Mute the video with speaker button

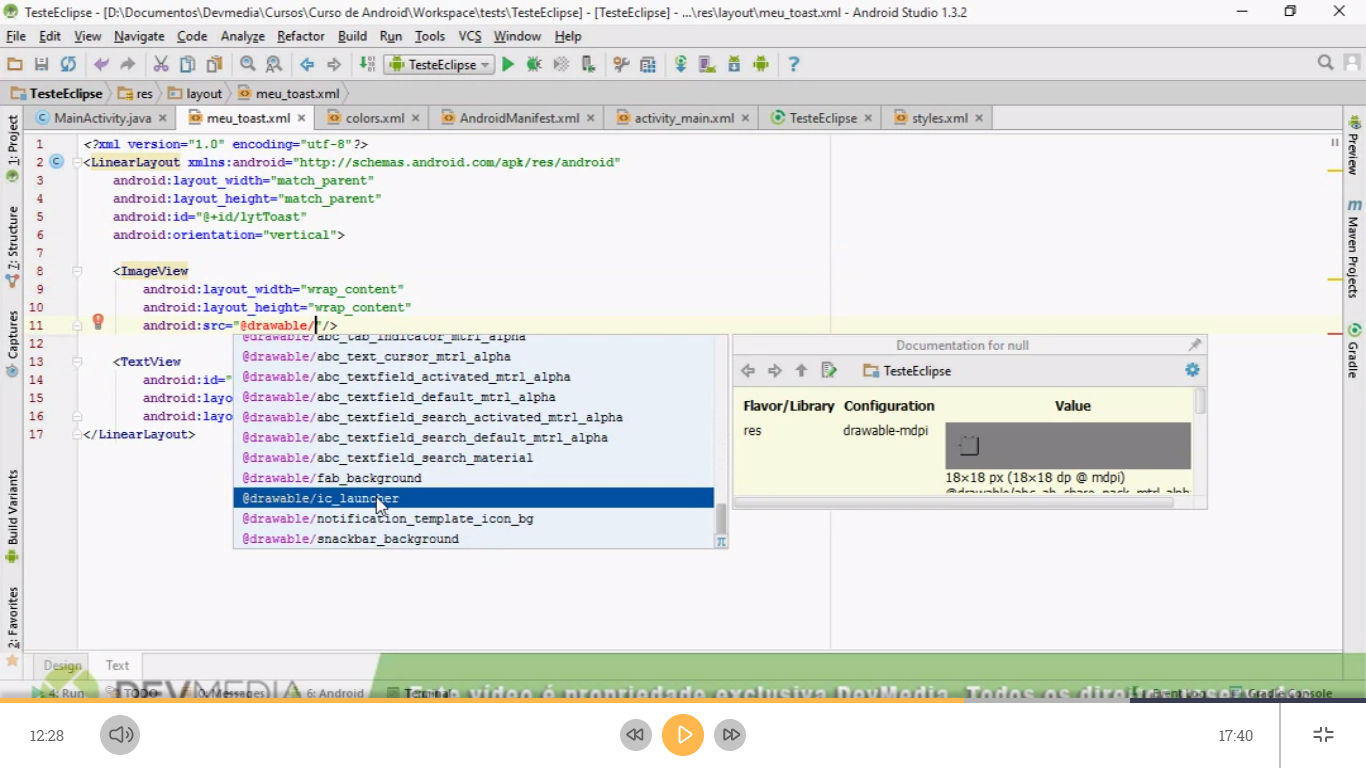[x=120, y=735]
